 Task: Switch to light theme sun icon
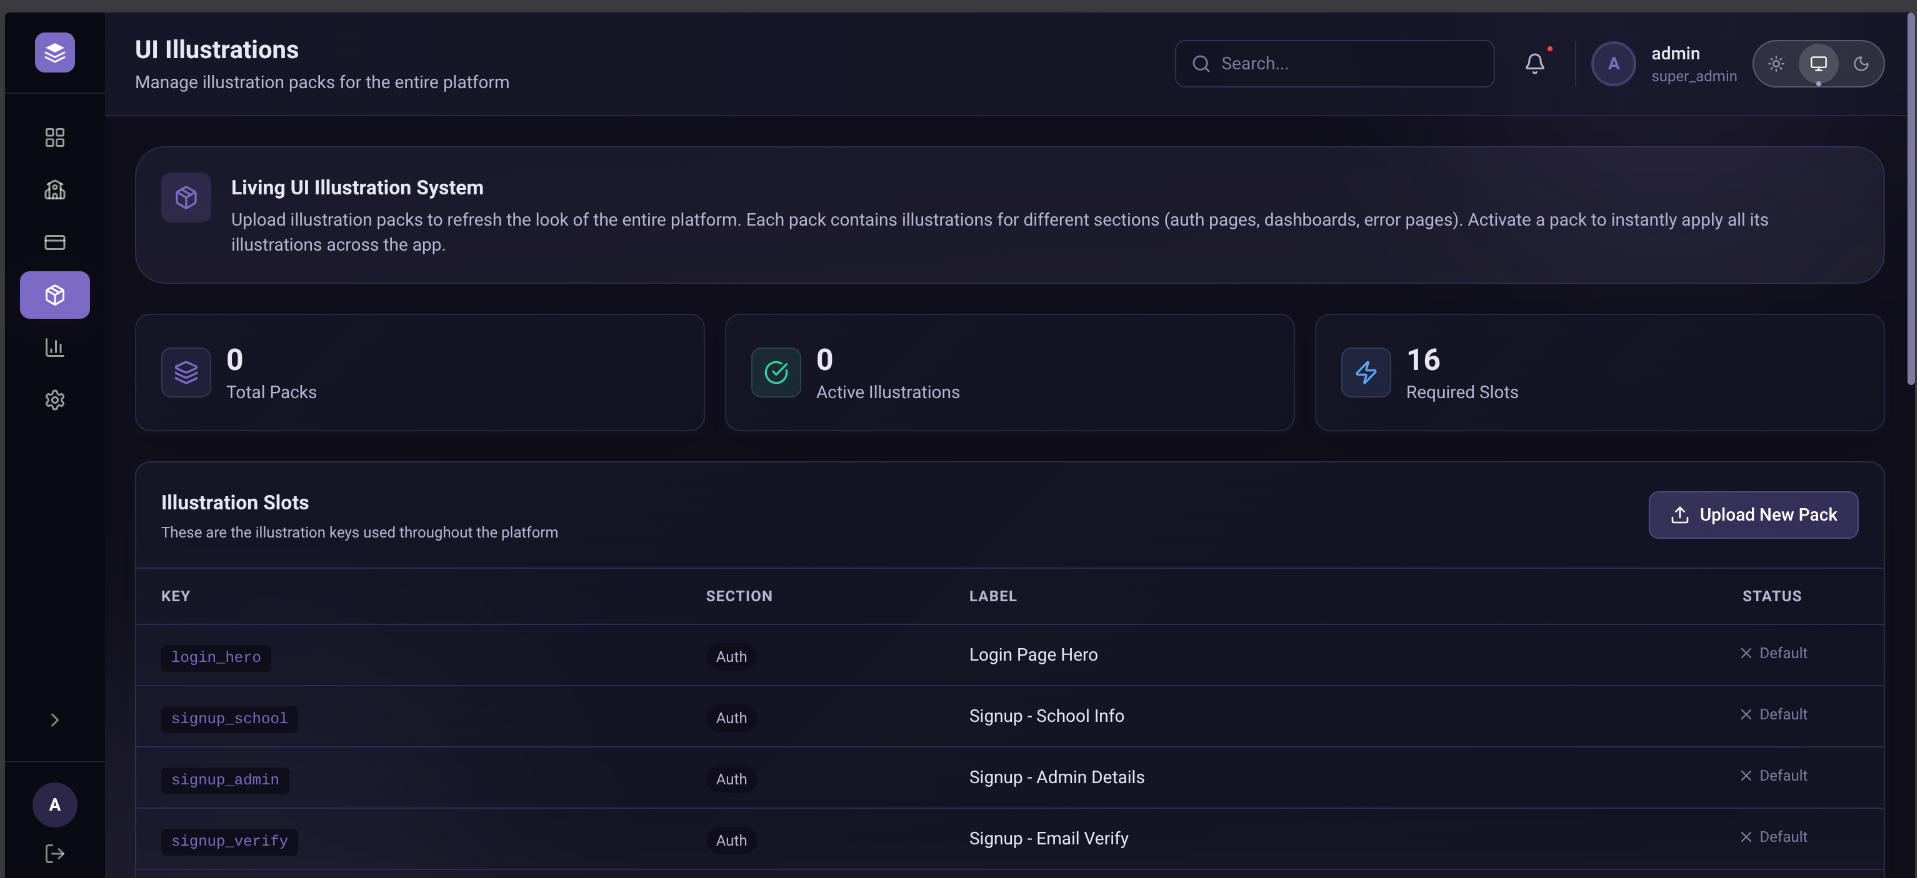pos(1776,64)
